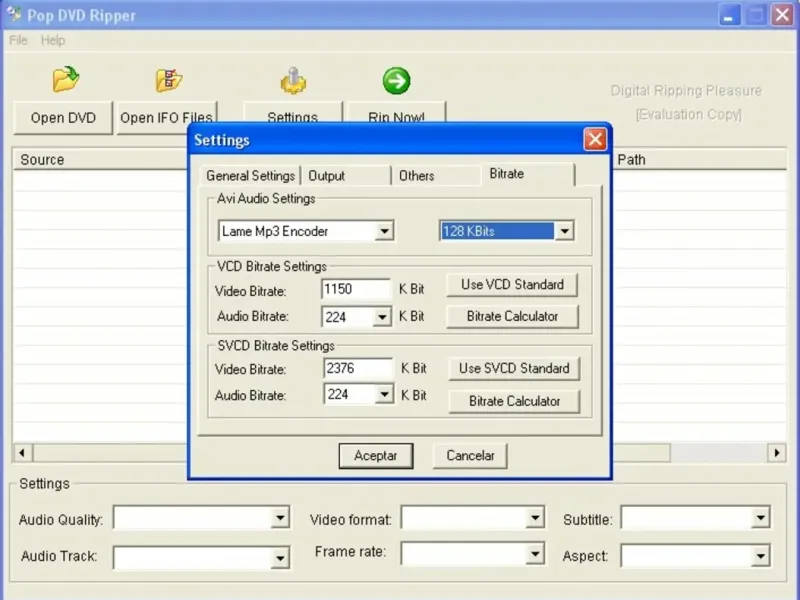This screenshot has height=600, width=800.
Task: Open the Audio Quality dropdown
Action: point(280,518)
